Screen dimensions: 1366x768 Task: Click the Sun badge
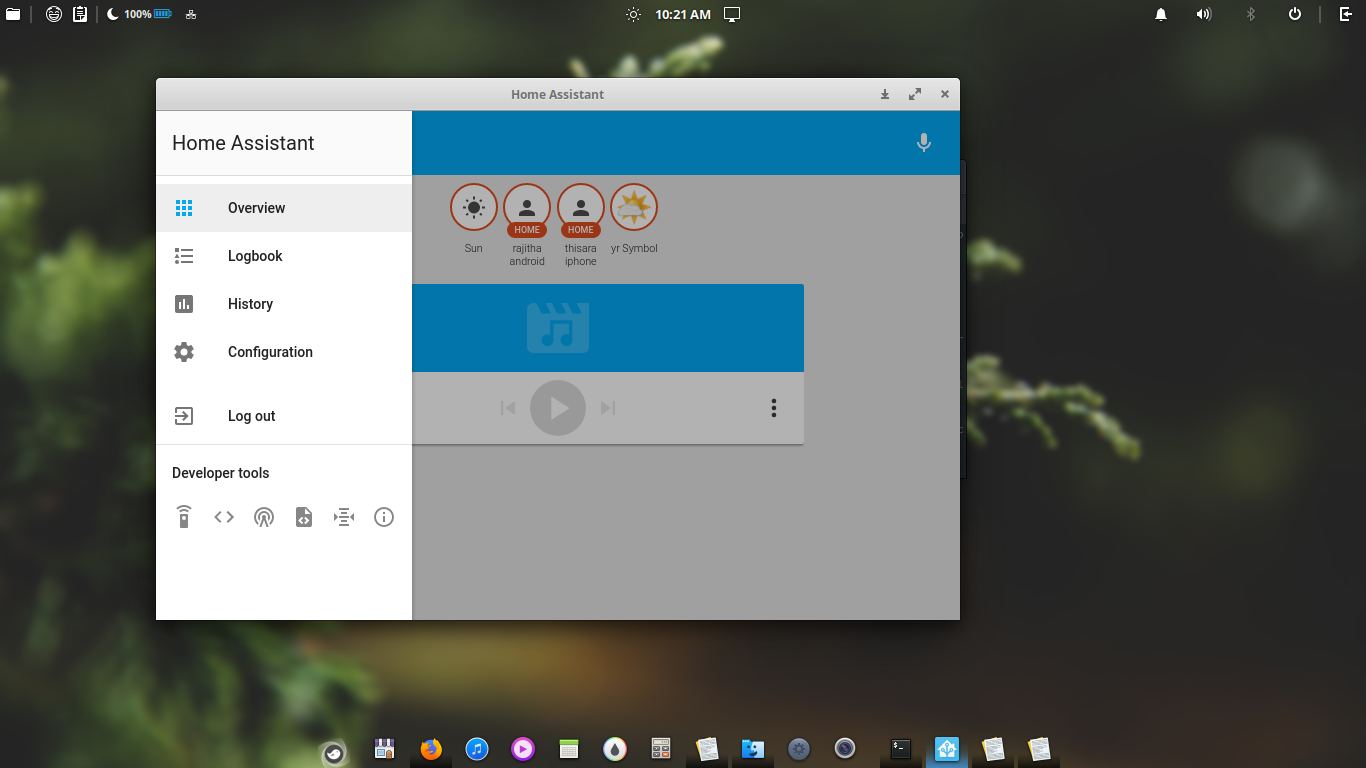[x=474, y=208]
